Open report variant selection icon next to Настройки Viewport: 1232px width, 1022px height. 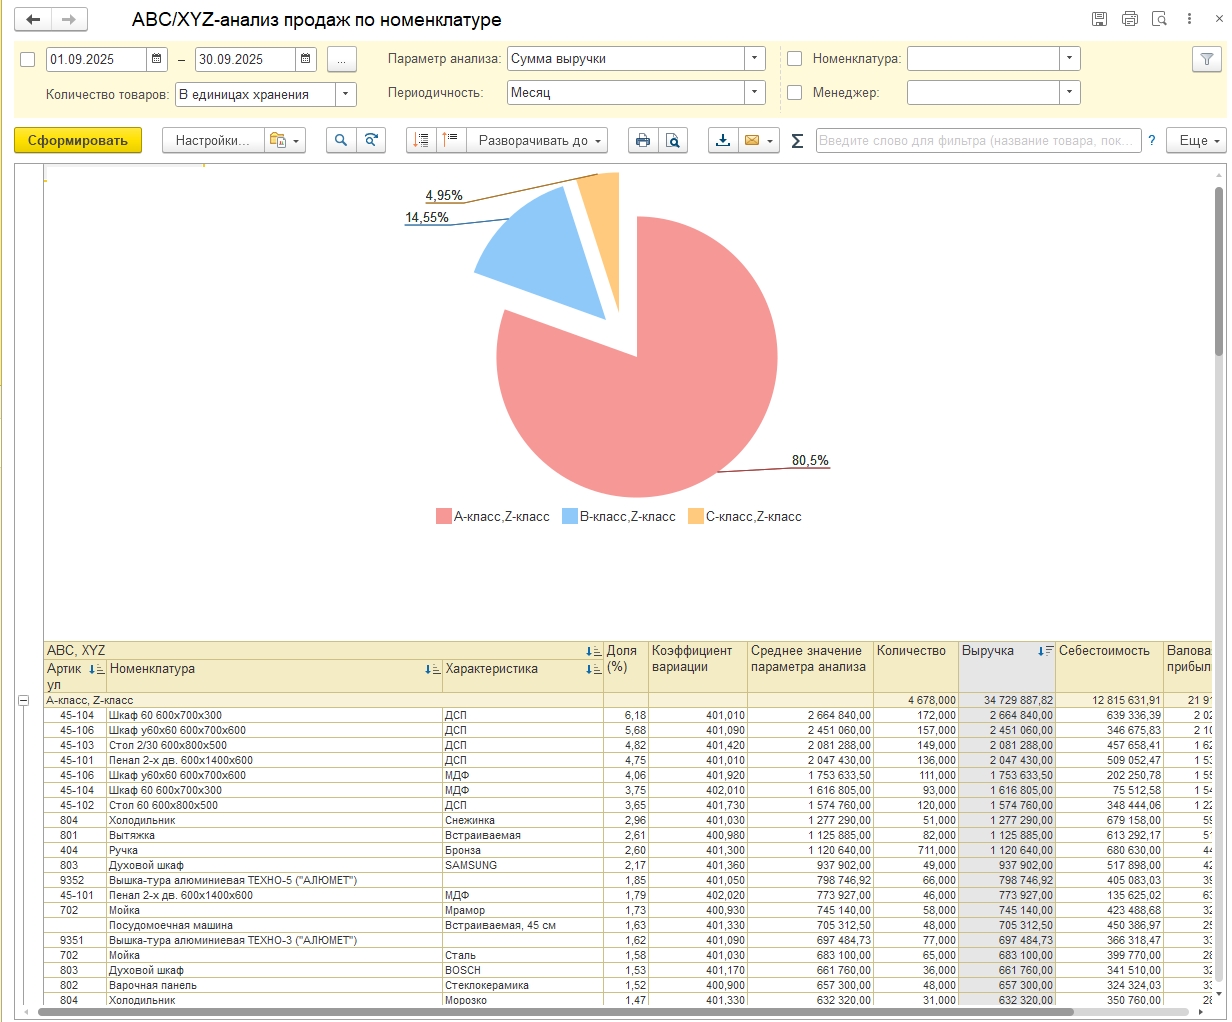coord(284,141)
